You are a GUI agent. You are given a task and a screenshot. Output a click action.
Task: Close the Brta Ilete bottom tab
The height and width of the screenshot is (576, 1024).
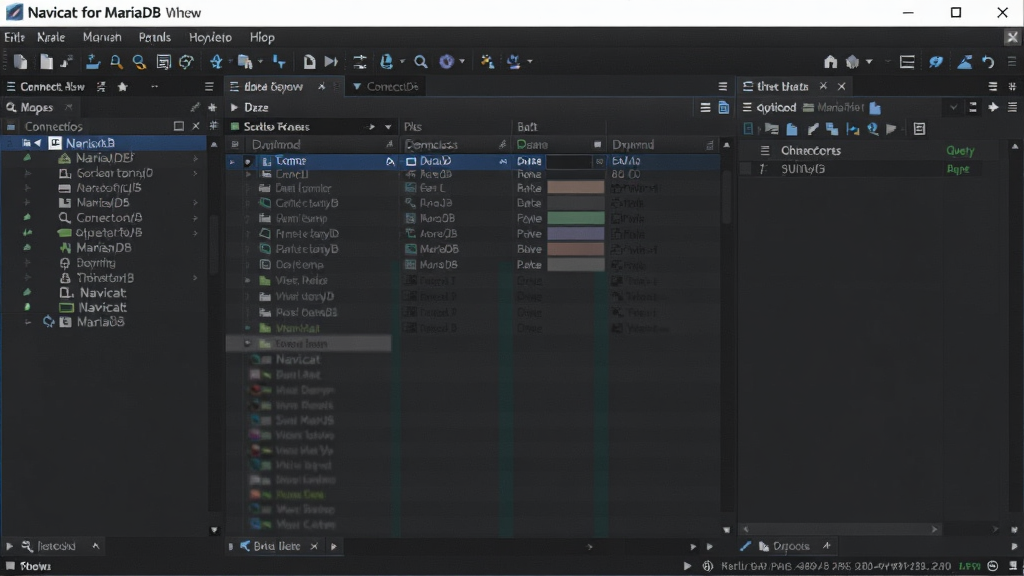pos(314,546)
